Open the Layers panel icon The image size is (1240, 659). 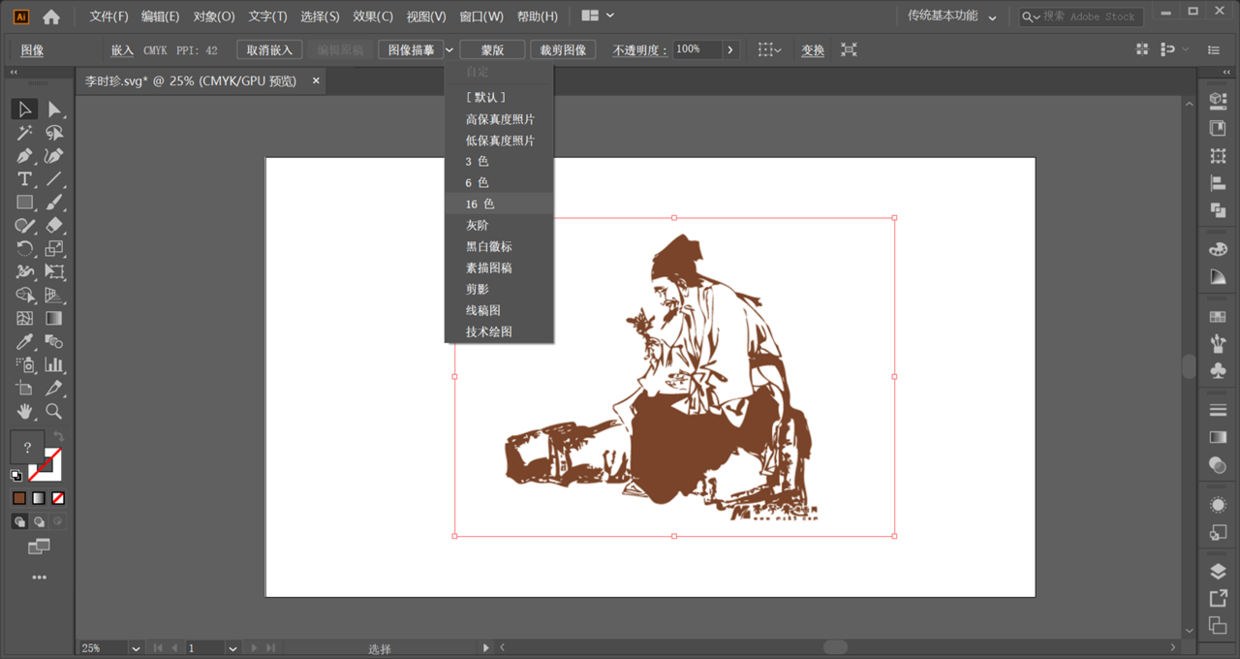(1218, 571)
